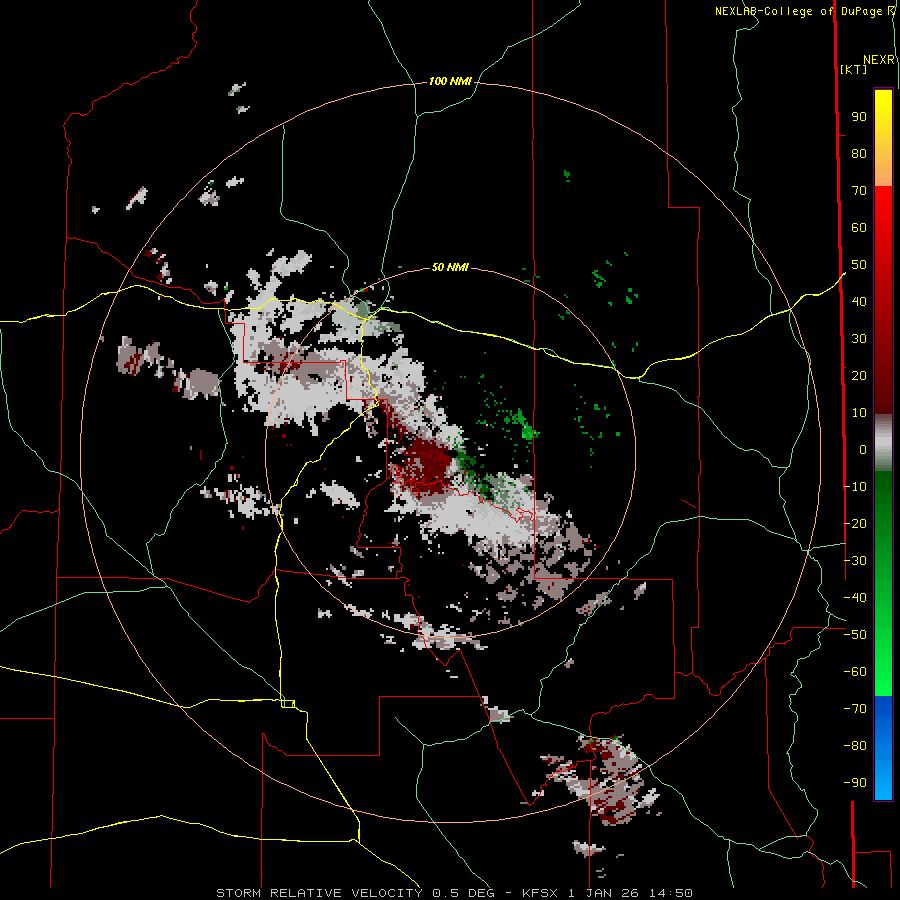Screen dimensions: 900x900
Task: Click the -50 value on the velocity scale
Action: pos(855,635)
